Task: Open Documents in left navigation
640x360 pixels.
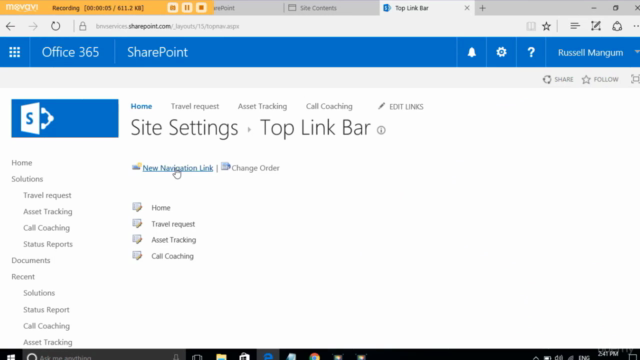Action: 31,260
